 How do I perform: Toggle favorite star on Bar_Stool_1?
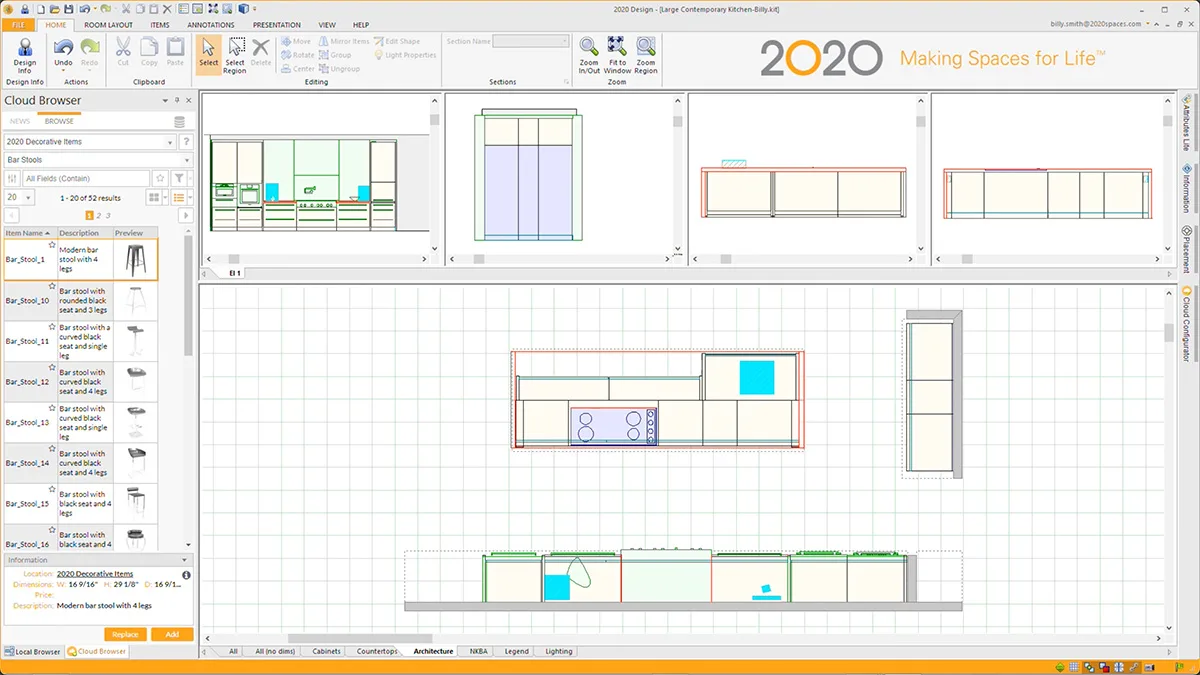tap(51, 245)
